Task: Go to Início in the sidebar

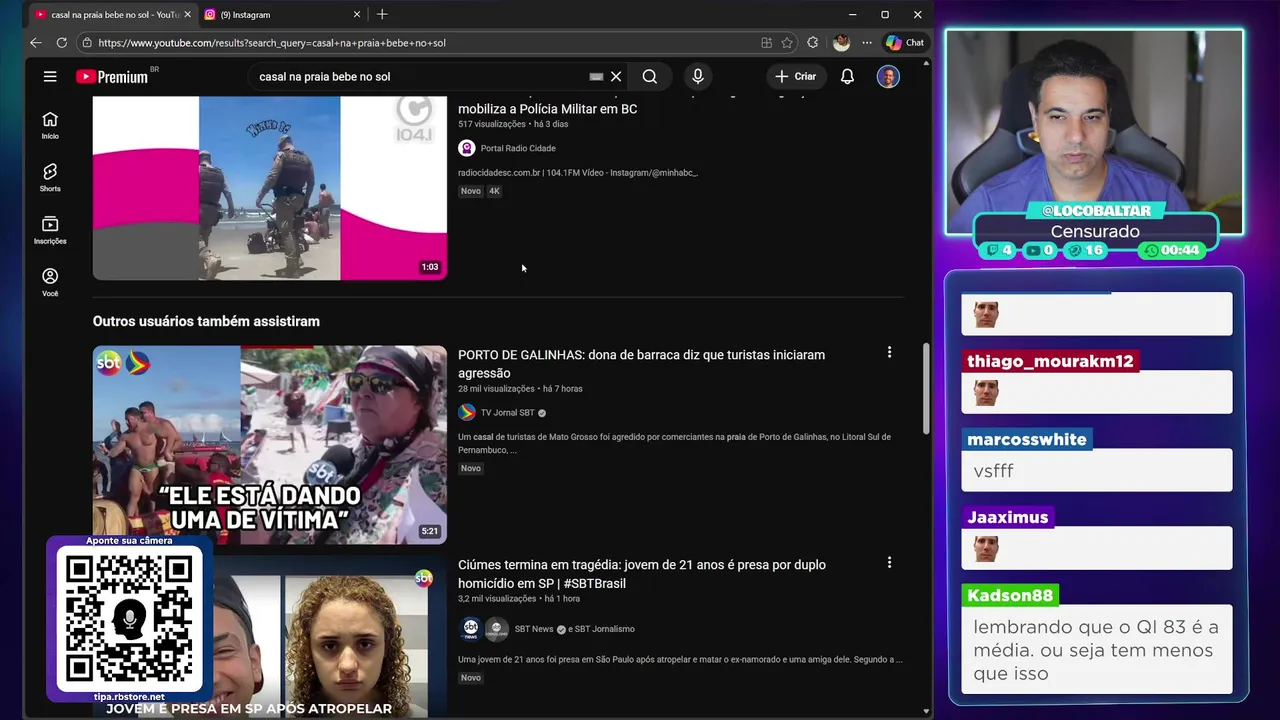Action: point(50,125)
